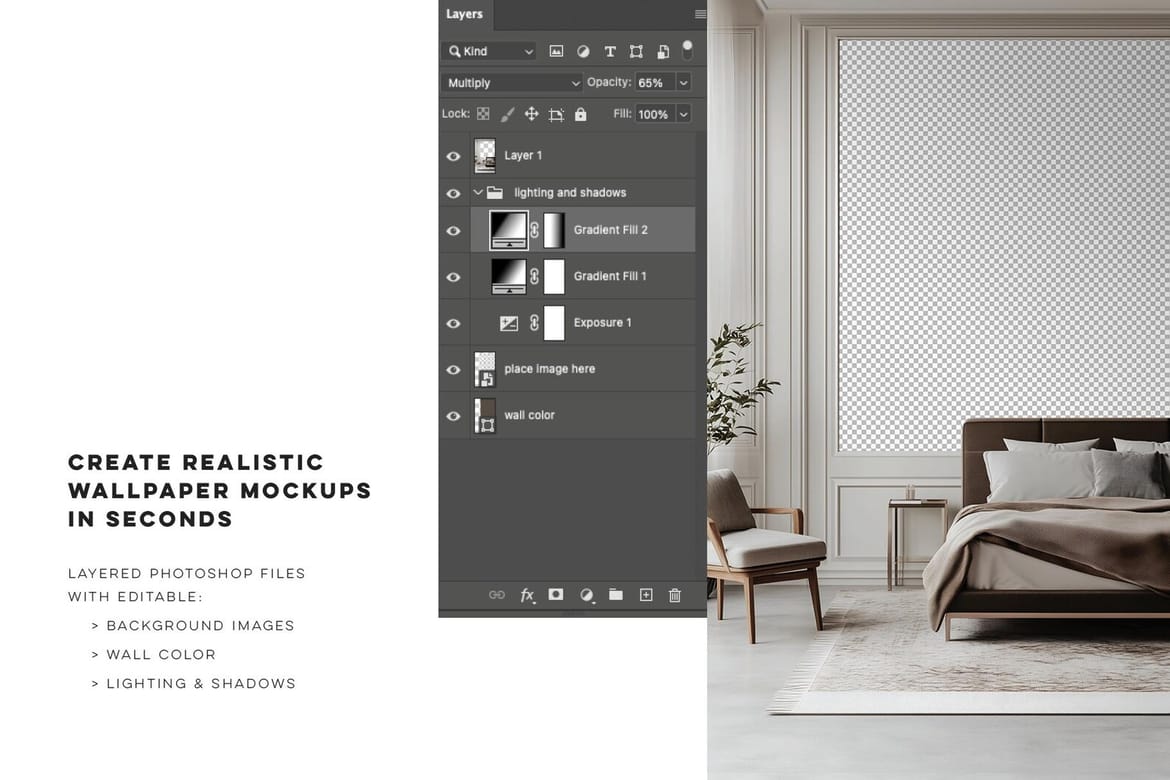Add a layer mask button
1170x780 pixels.
pyautogui.click(x=556, y=594)
